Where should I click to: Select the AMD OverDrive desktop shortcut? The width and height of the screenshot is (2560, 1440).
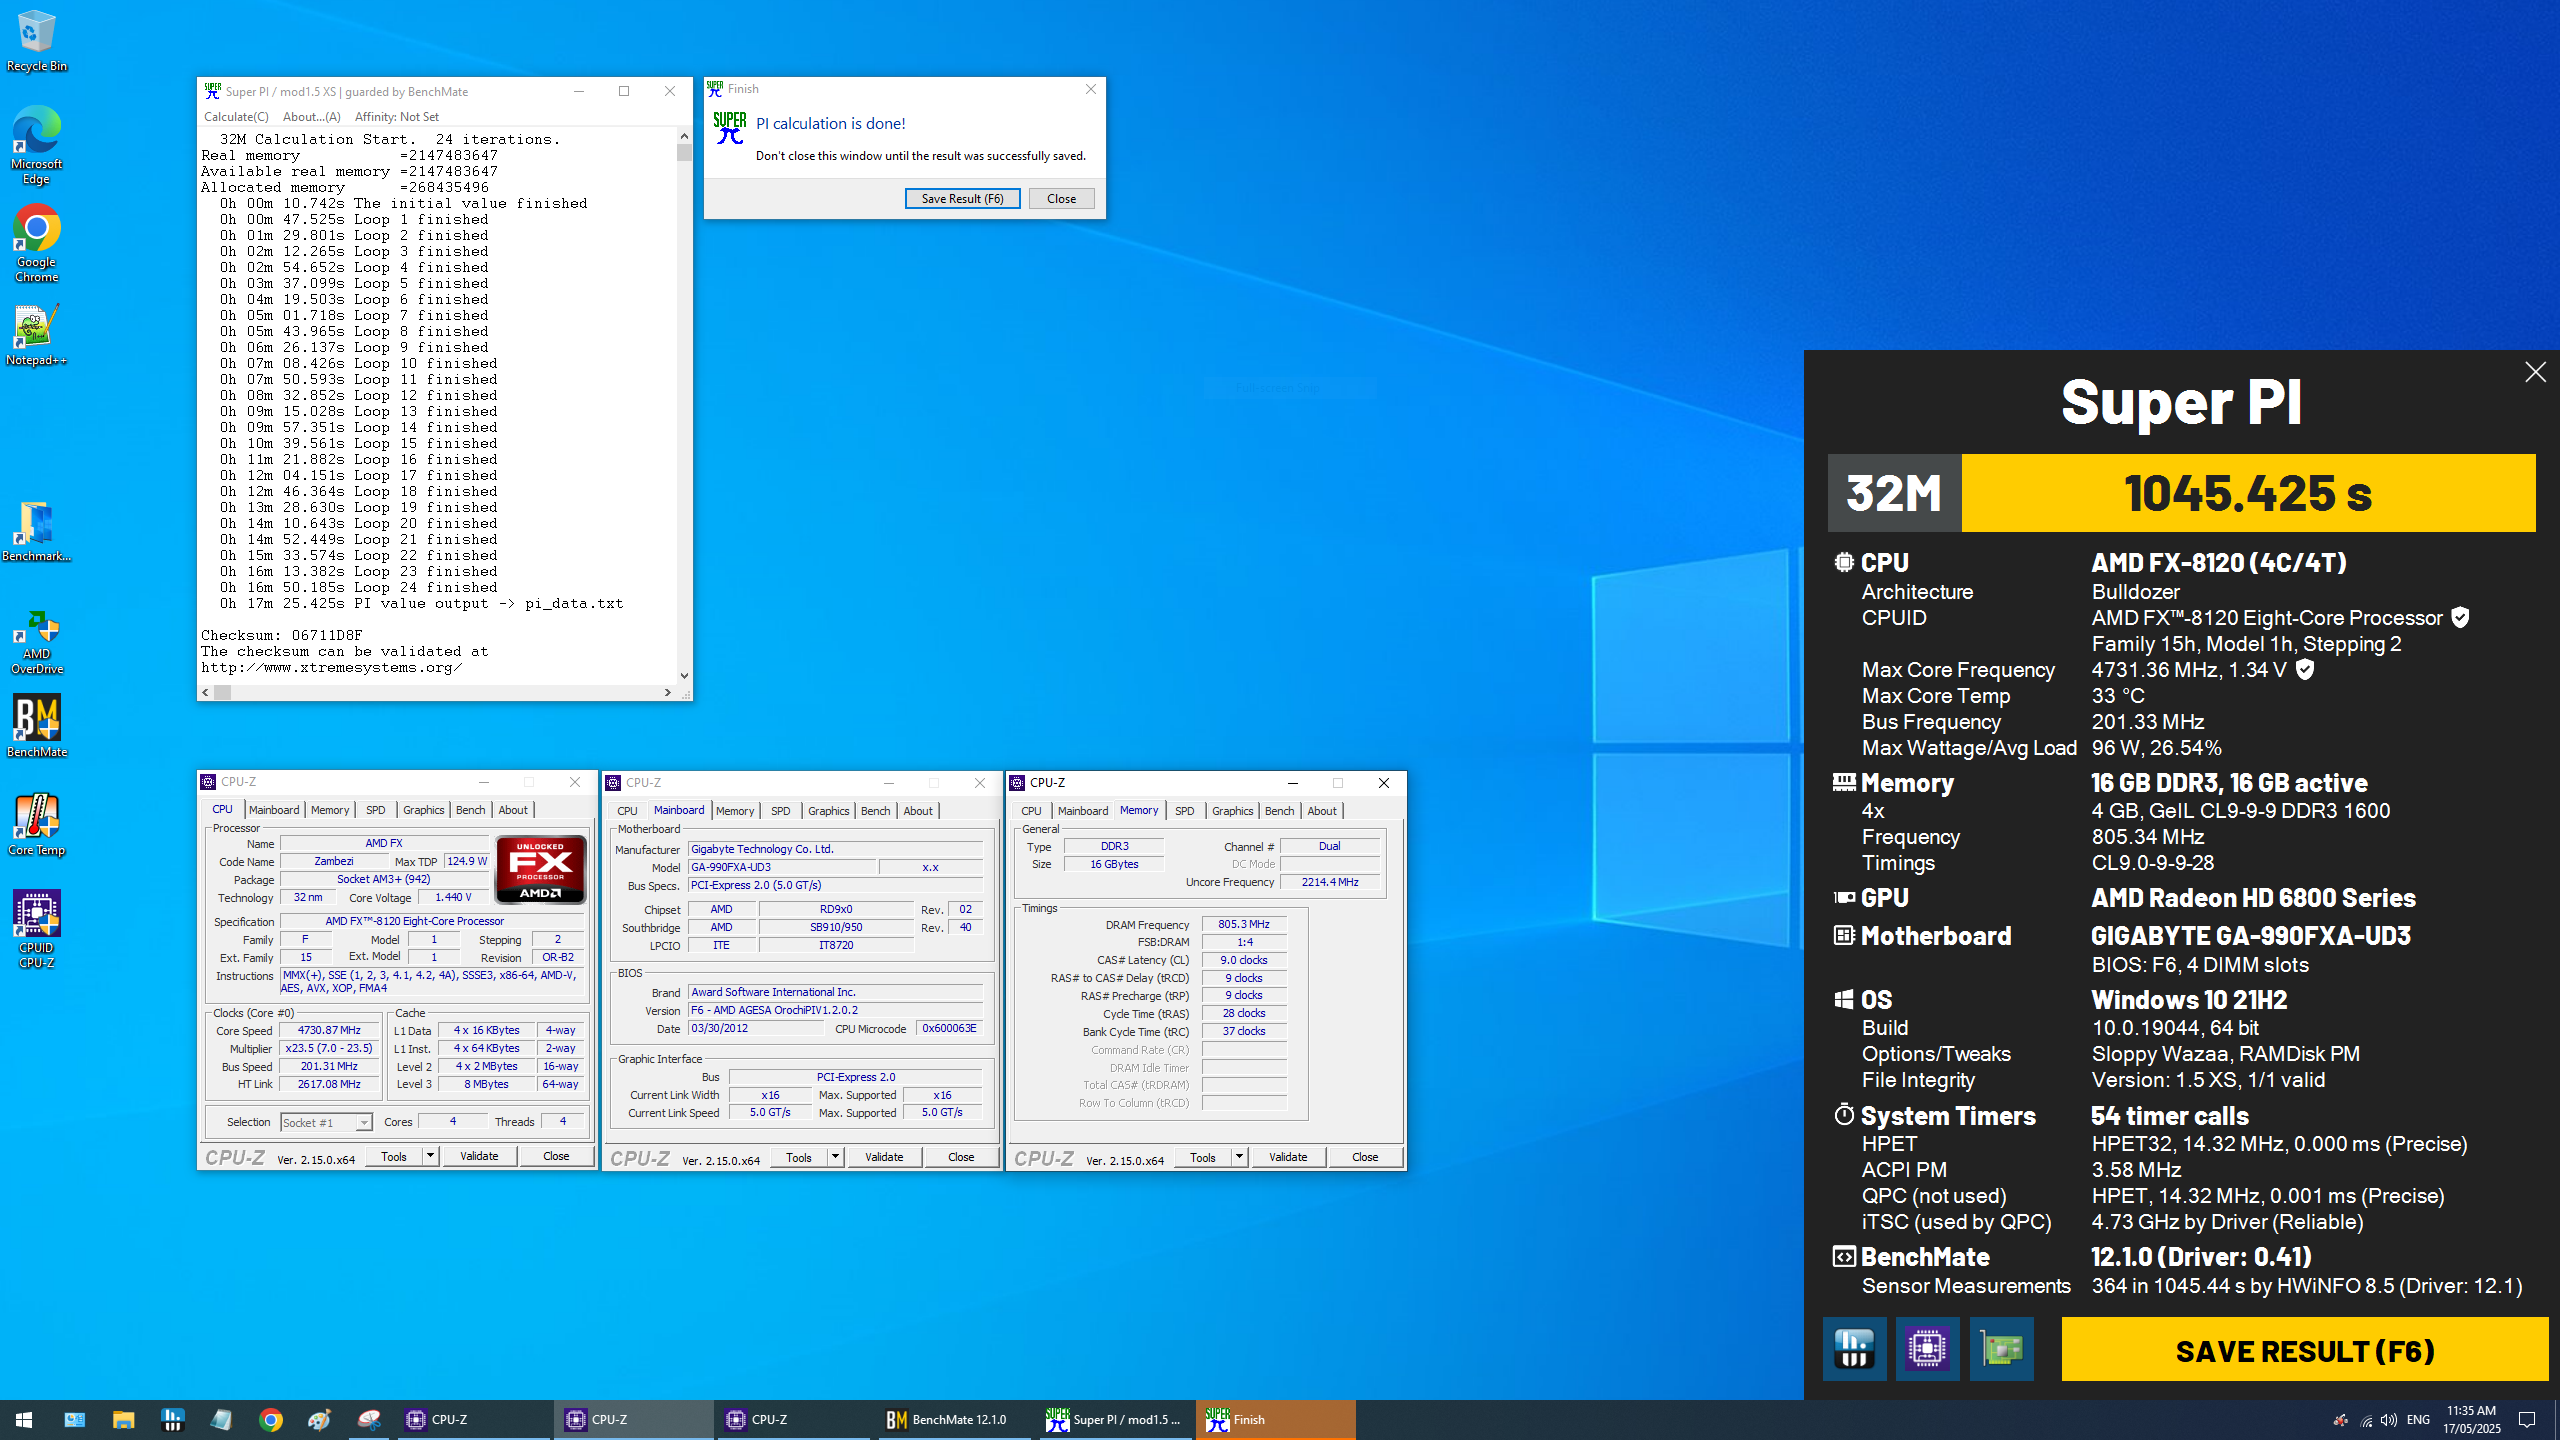[36, 643]
